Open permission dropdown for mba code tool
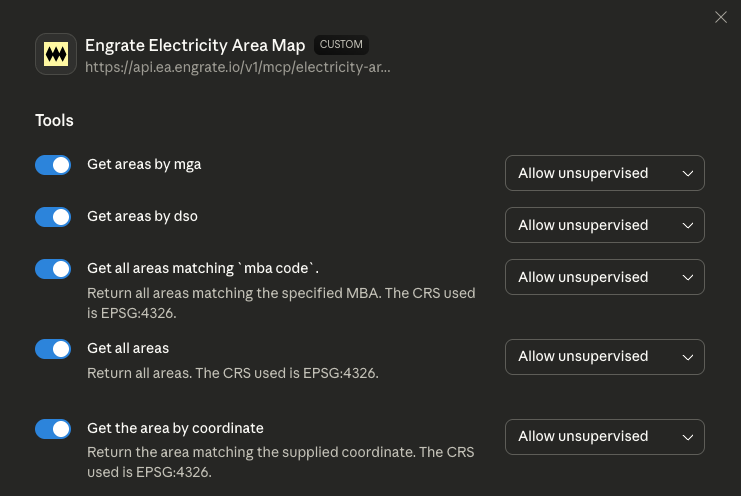 (x=604, y=277)
